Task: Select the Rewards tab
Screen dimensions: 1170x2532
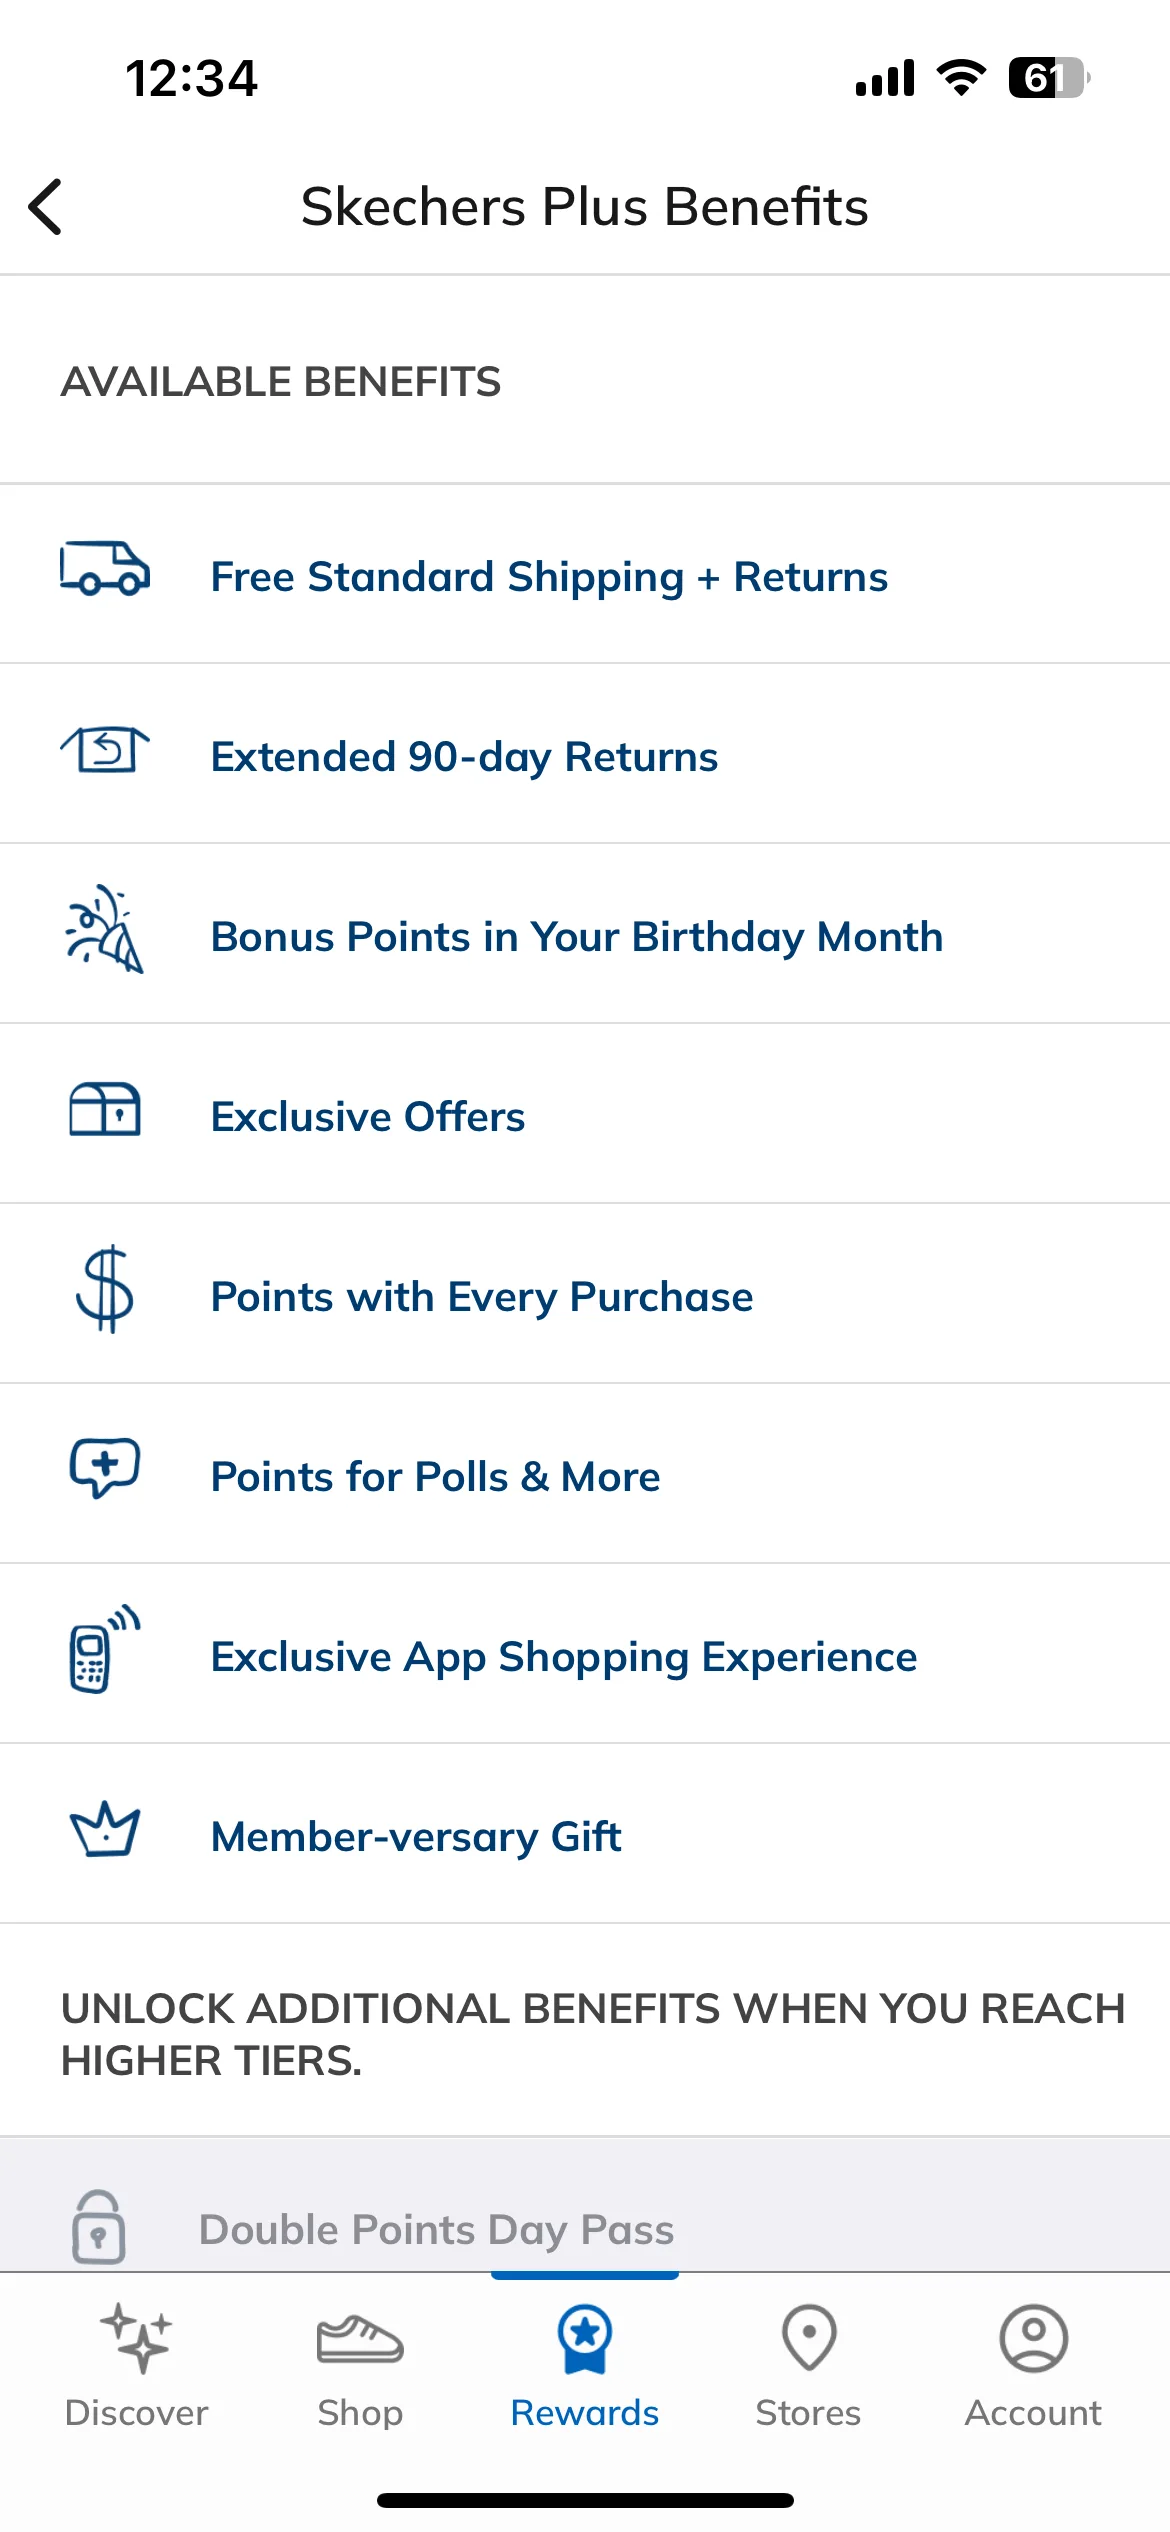Action: pyautogui.click(x=585, y=2367)
